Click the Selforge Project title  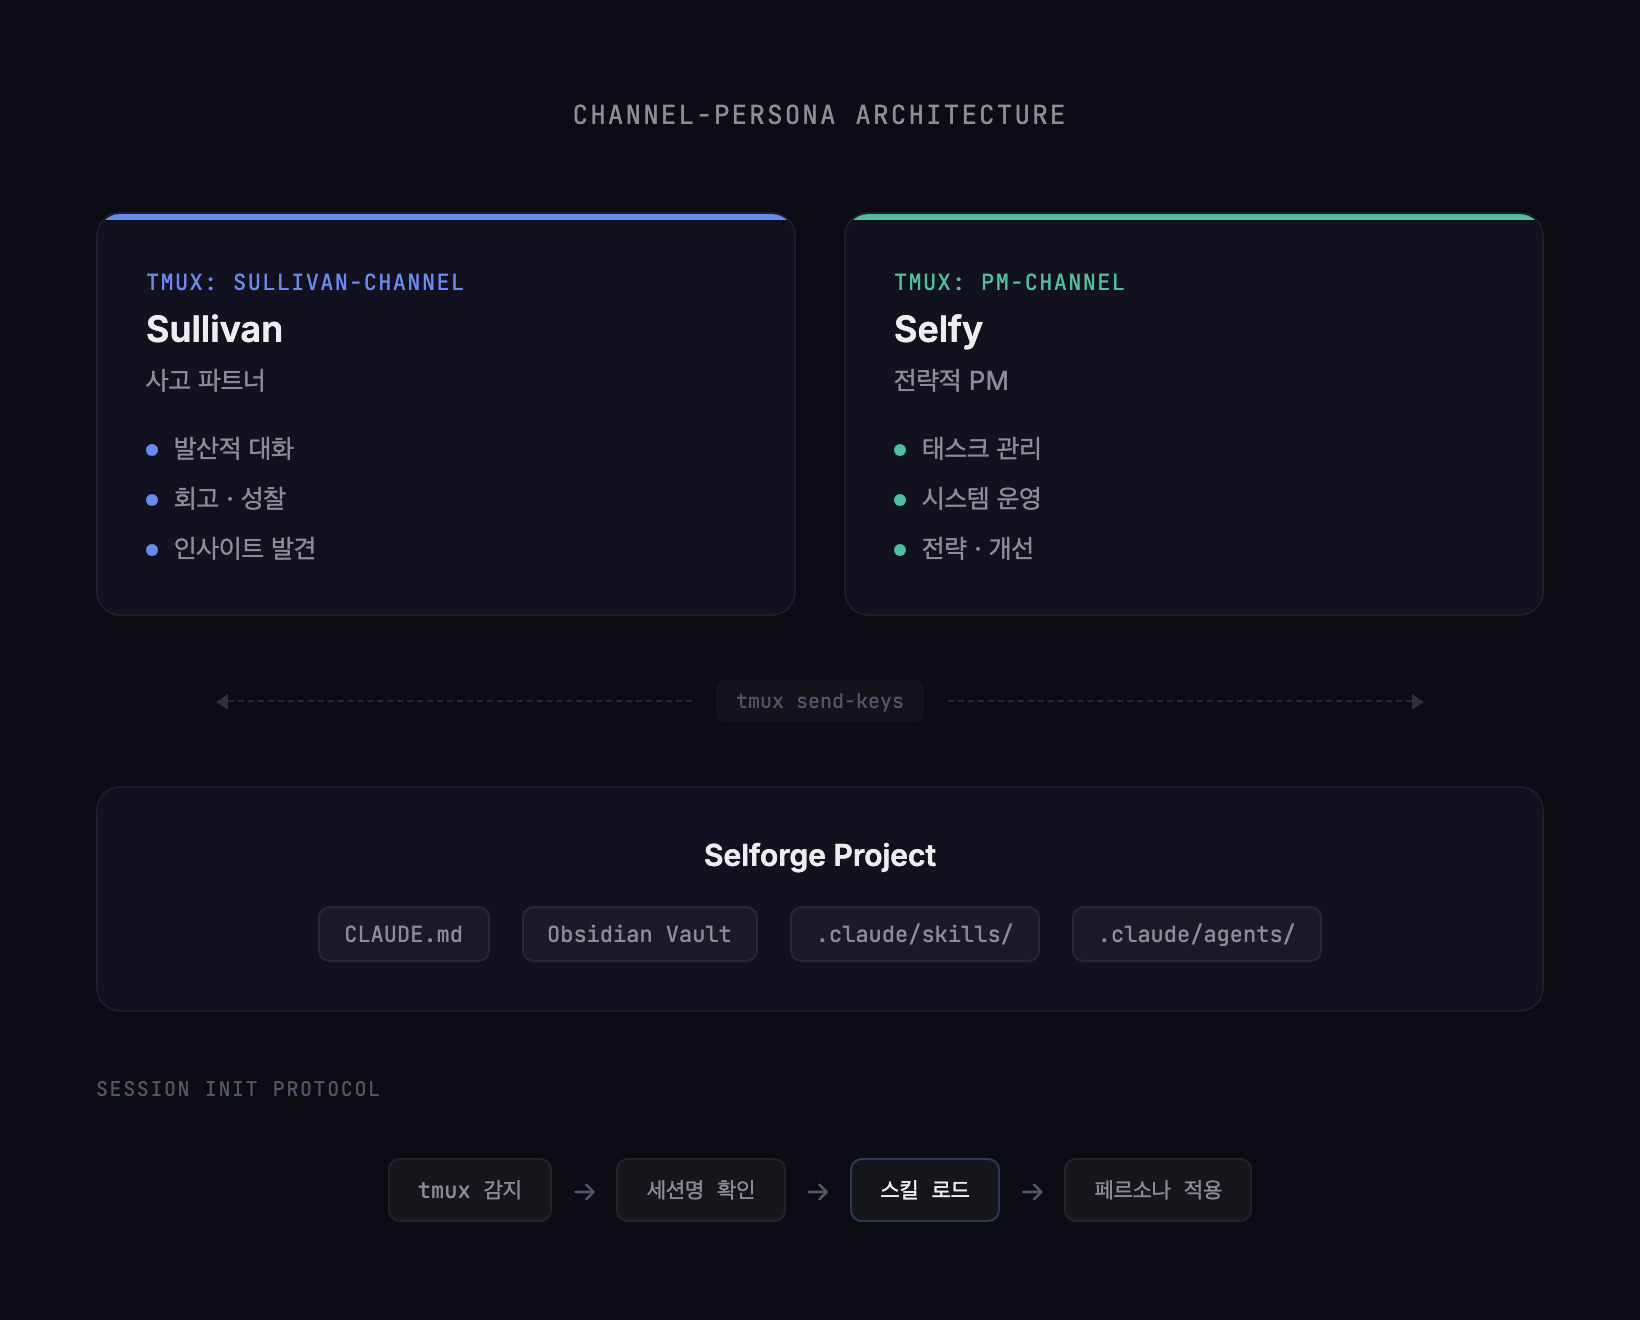820,855
